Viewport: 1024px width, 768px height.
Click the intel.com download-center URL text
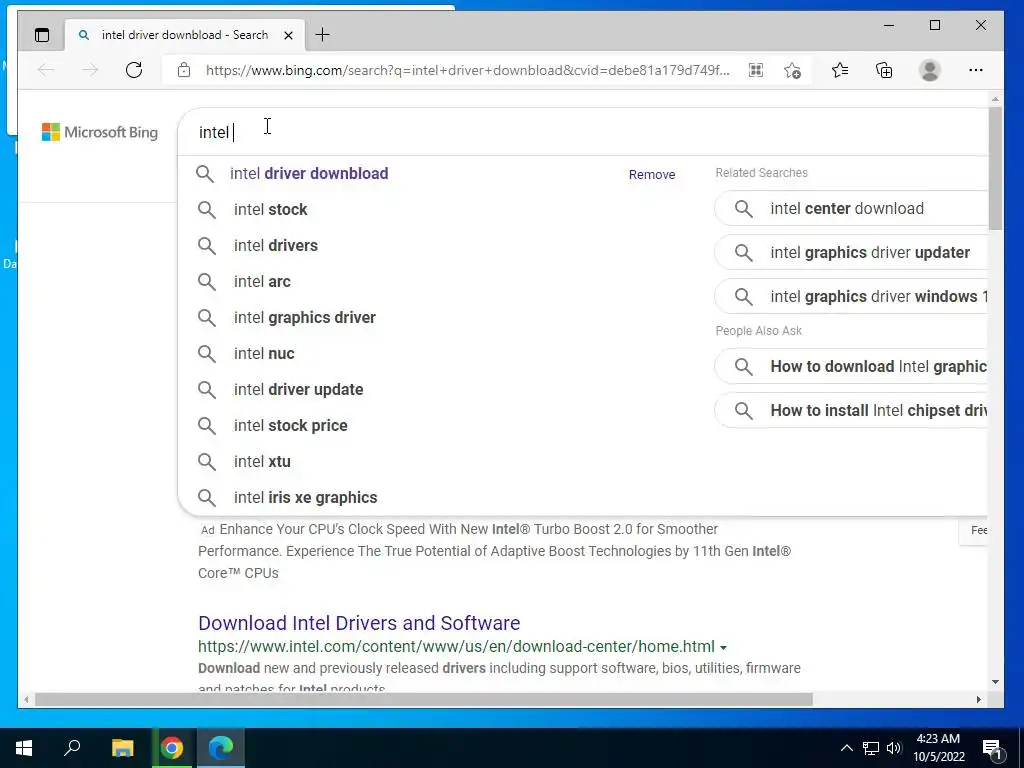coord(456,647)
